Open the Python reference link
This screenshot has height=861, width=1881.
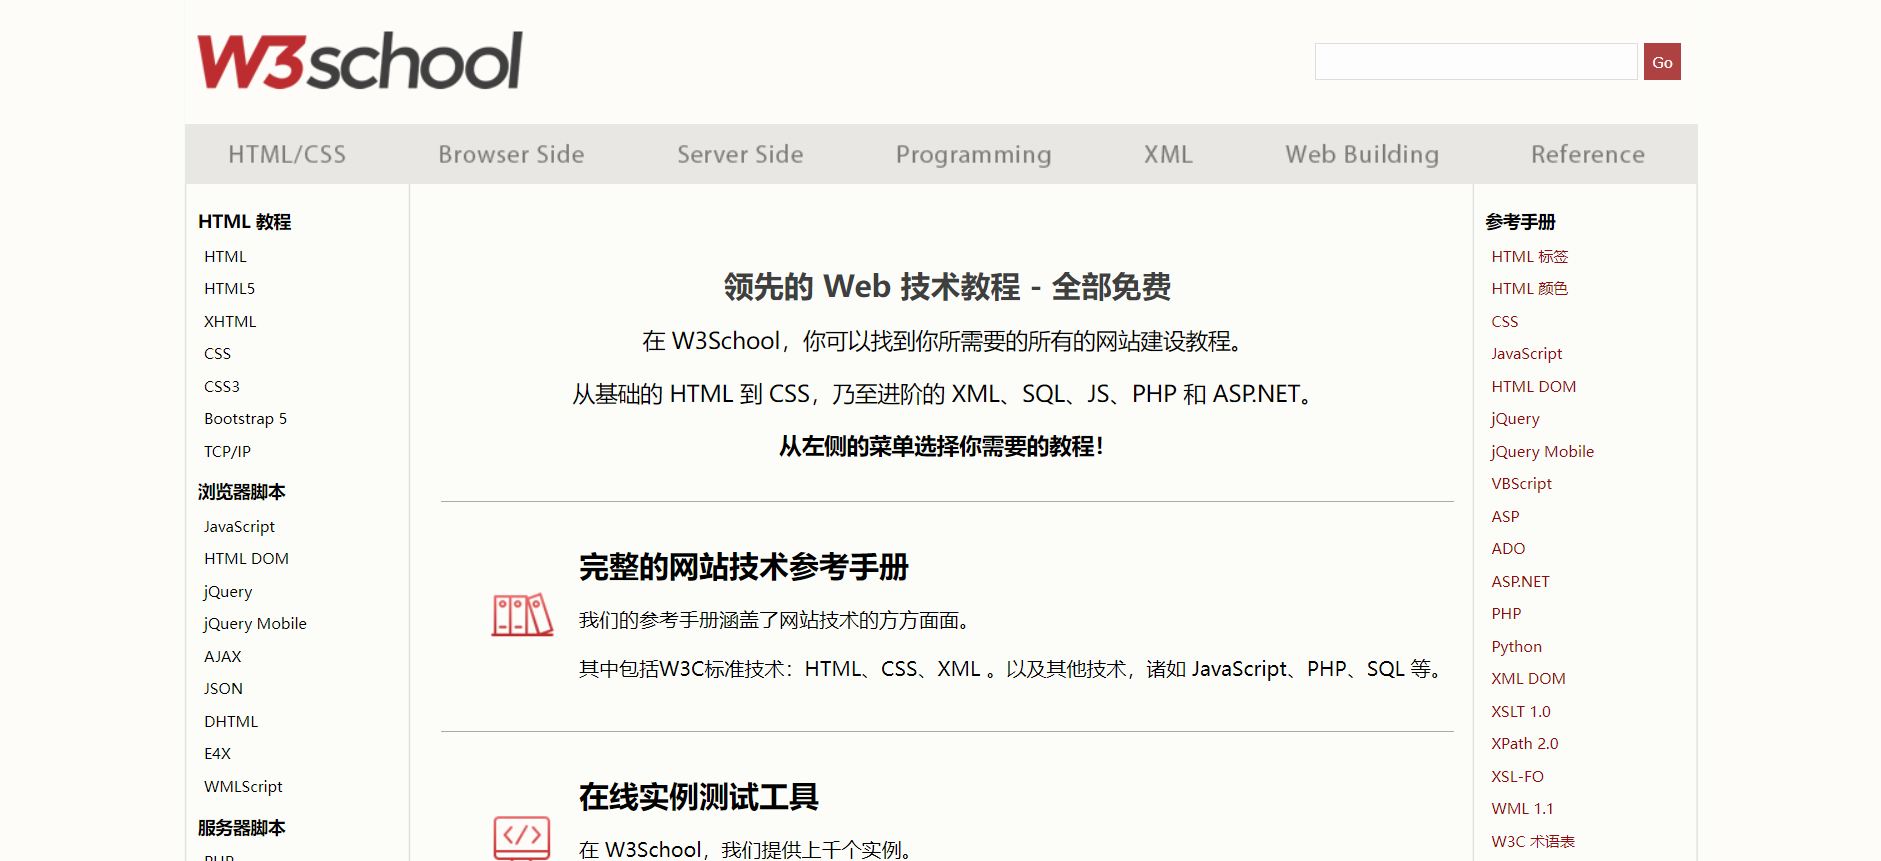click(x=1516, y=647)
